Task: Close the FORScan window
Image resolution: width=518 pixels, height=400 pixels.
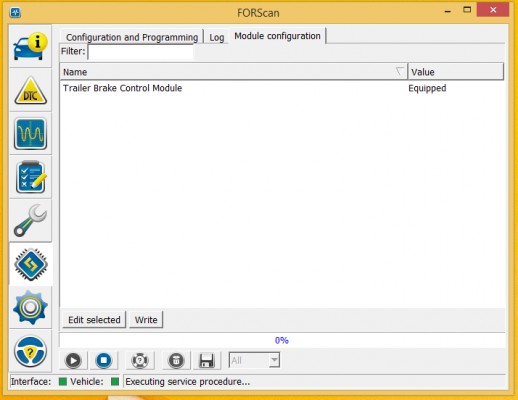Action: 493,10
